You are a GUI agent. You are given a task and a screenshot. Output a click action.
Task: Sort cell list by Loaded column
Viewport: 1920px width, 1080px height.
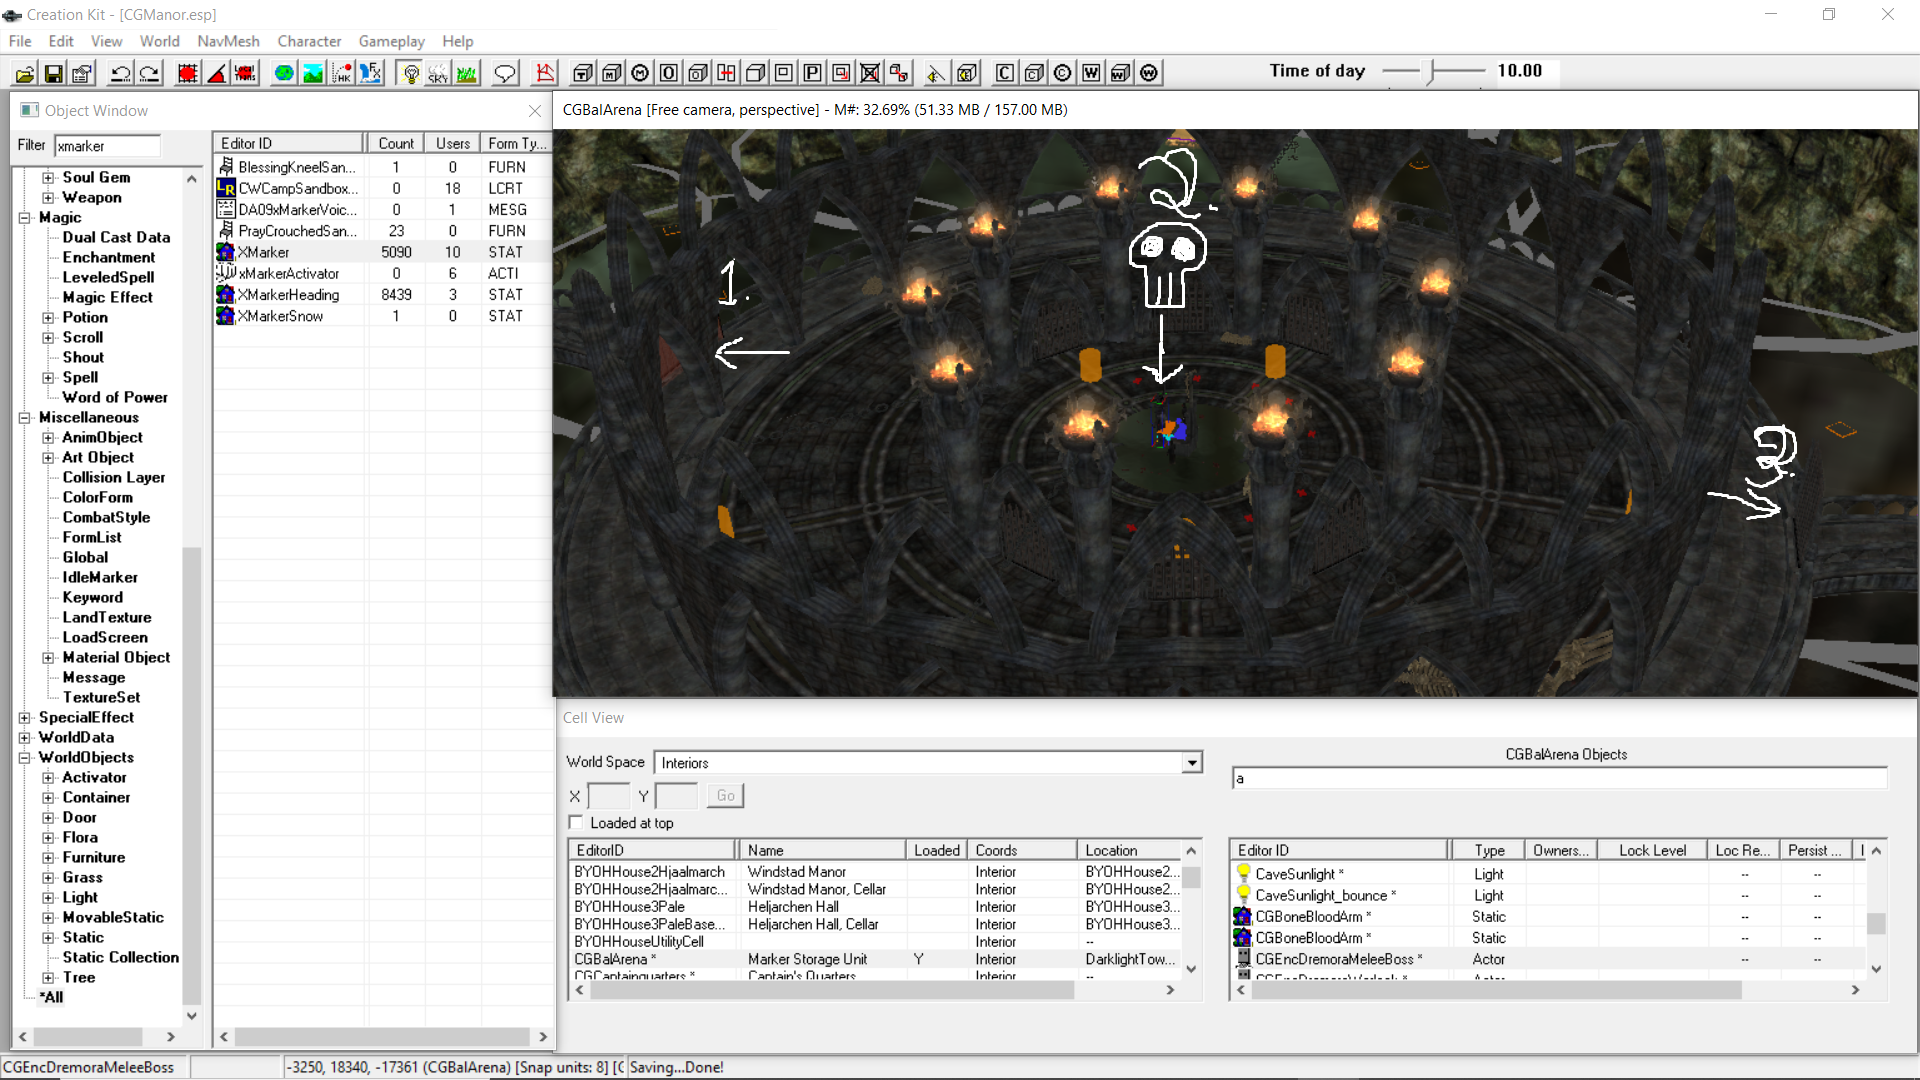click(x=937, y=850)
